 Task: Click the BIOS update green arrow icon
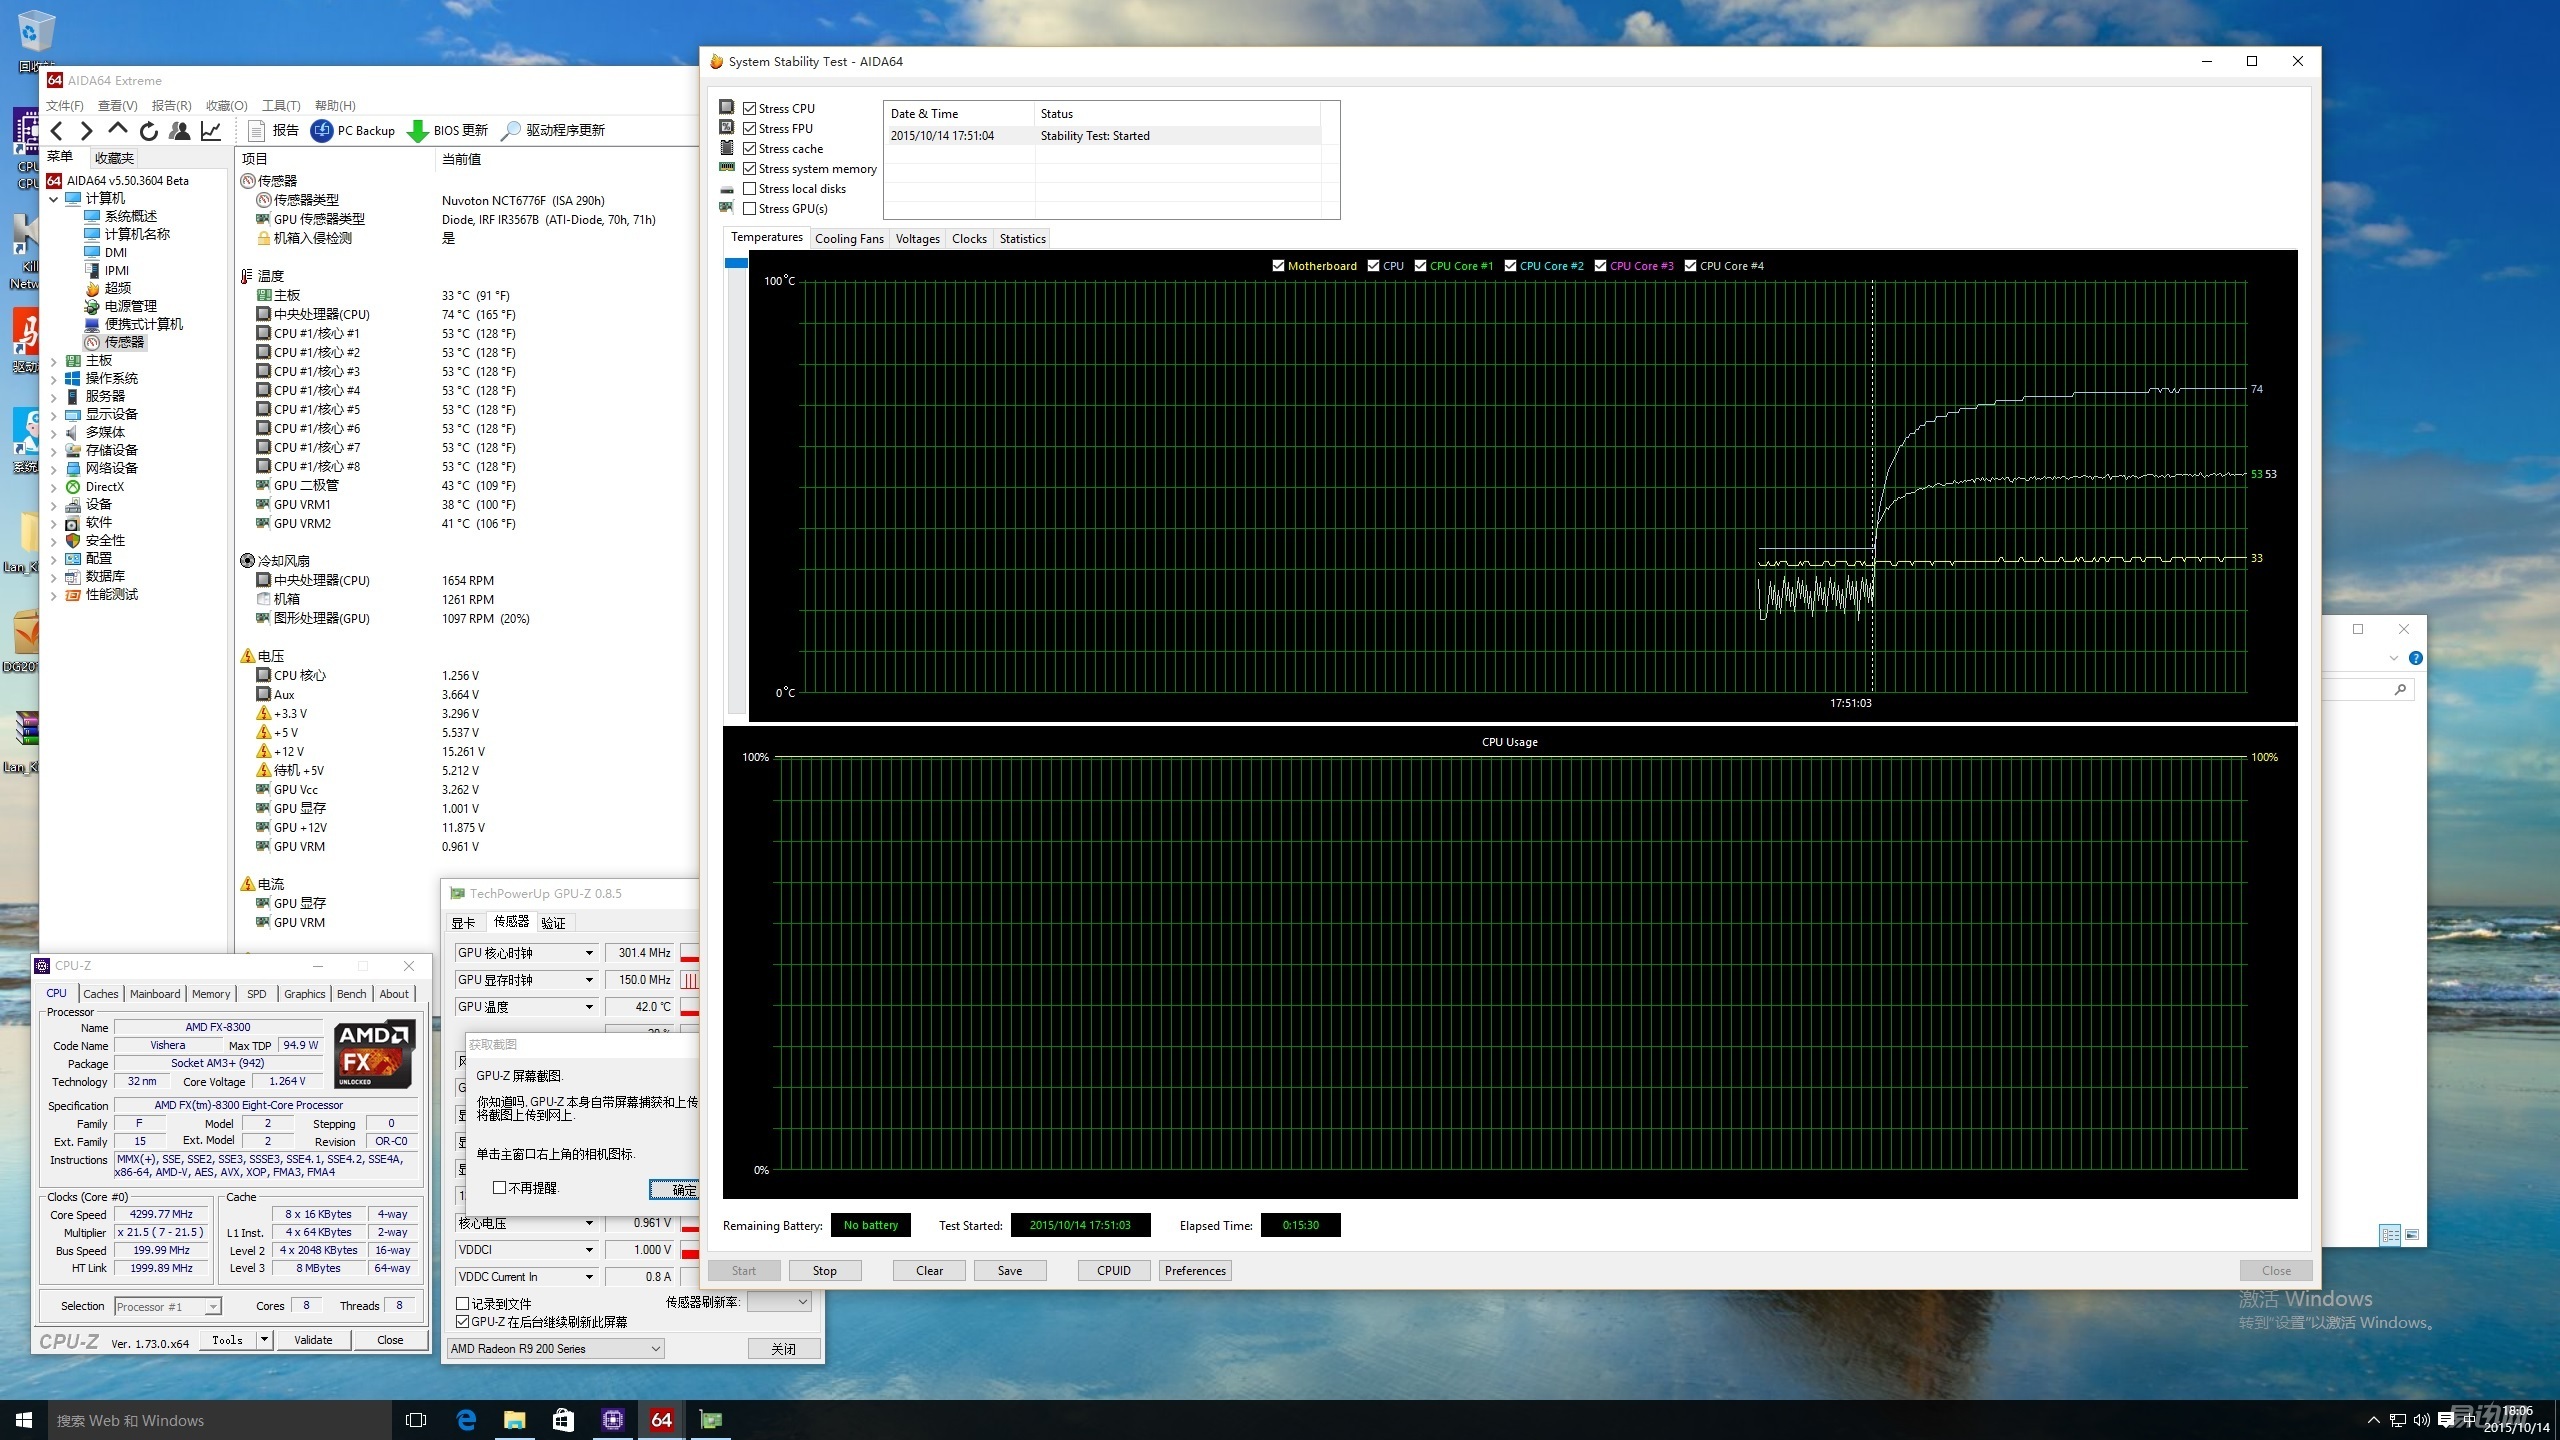[x=418, y=131]
